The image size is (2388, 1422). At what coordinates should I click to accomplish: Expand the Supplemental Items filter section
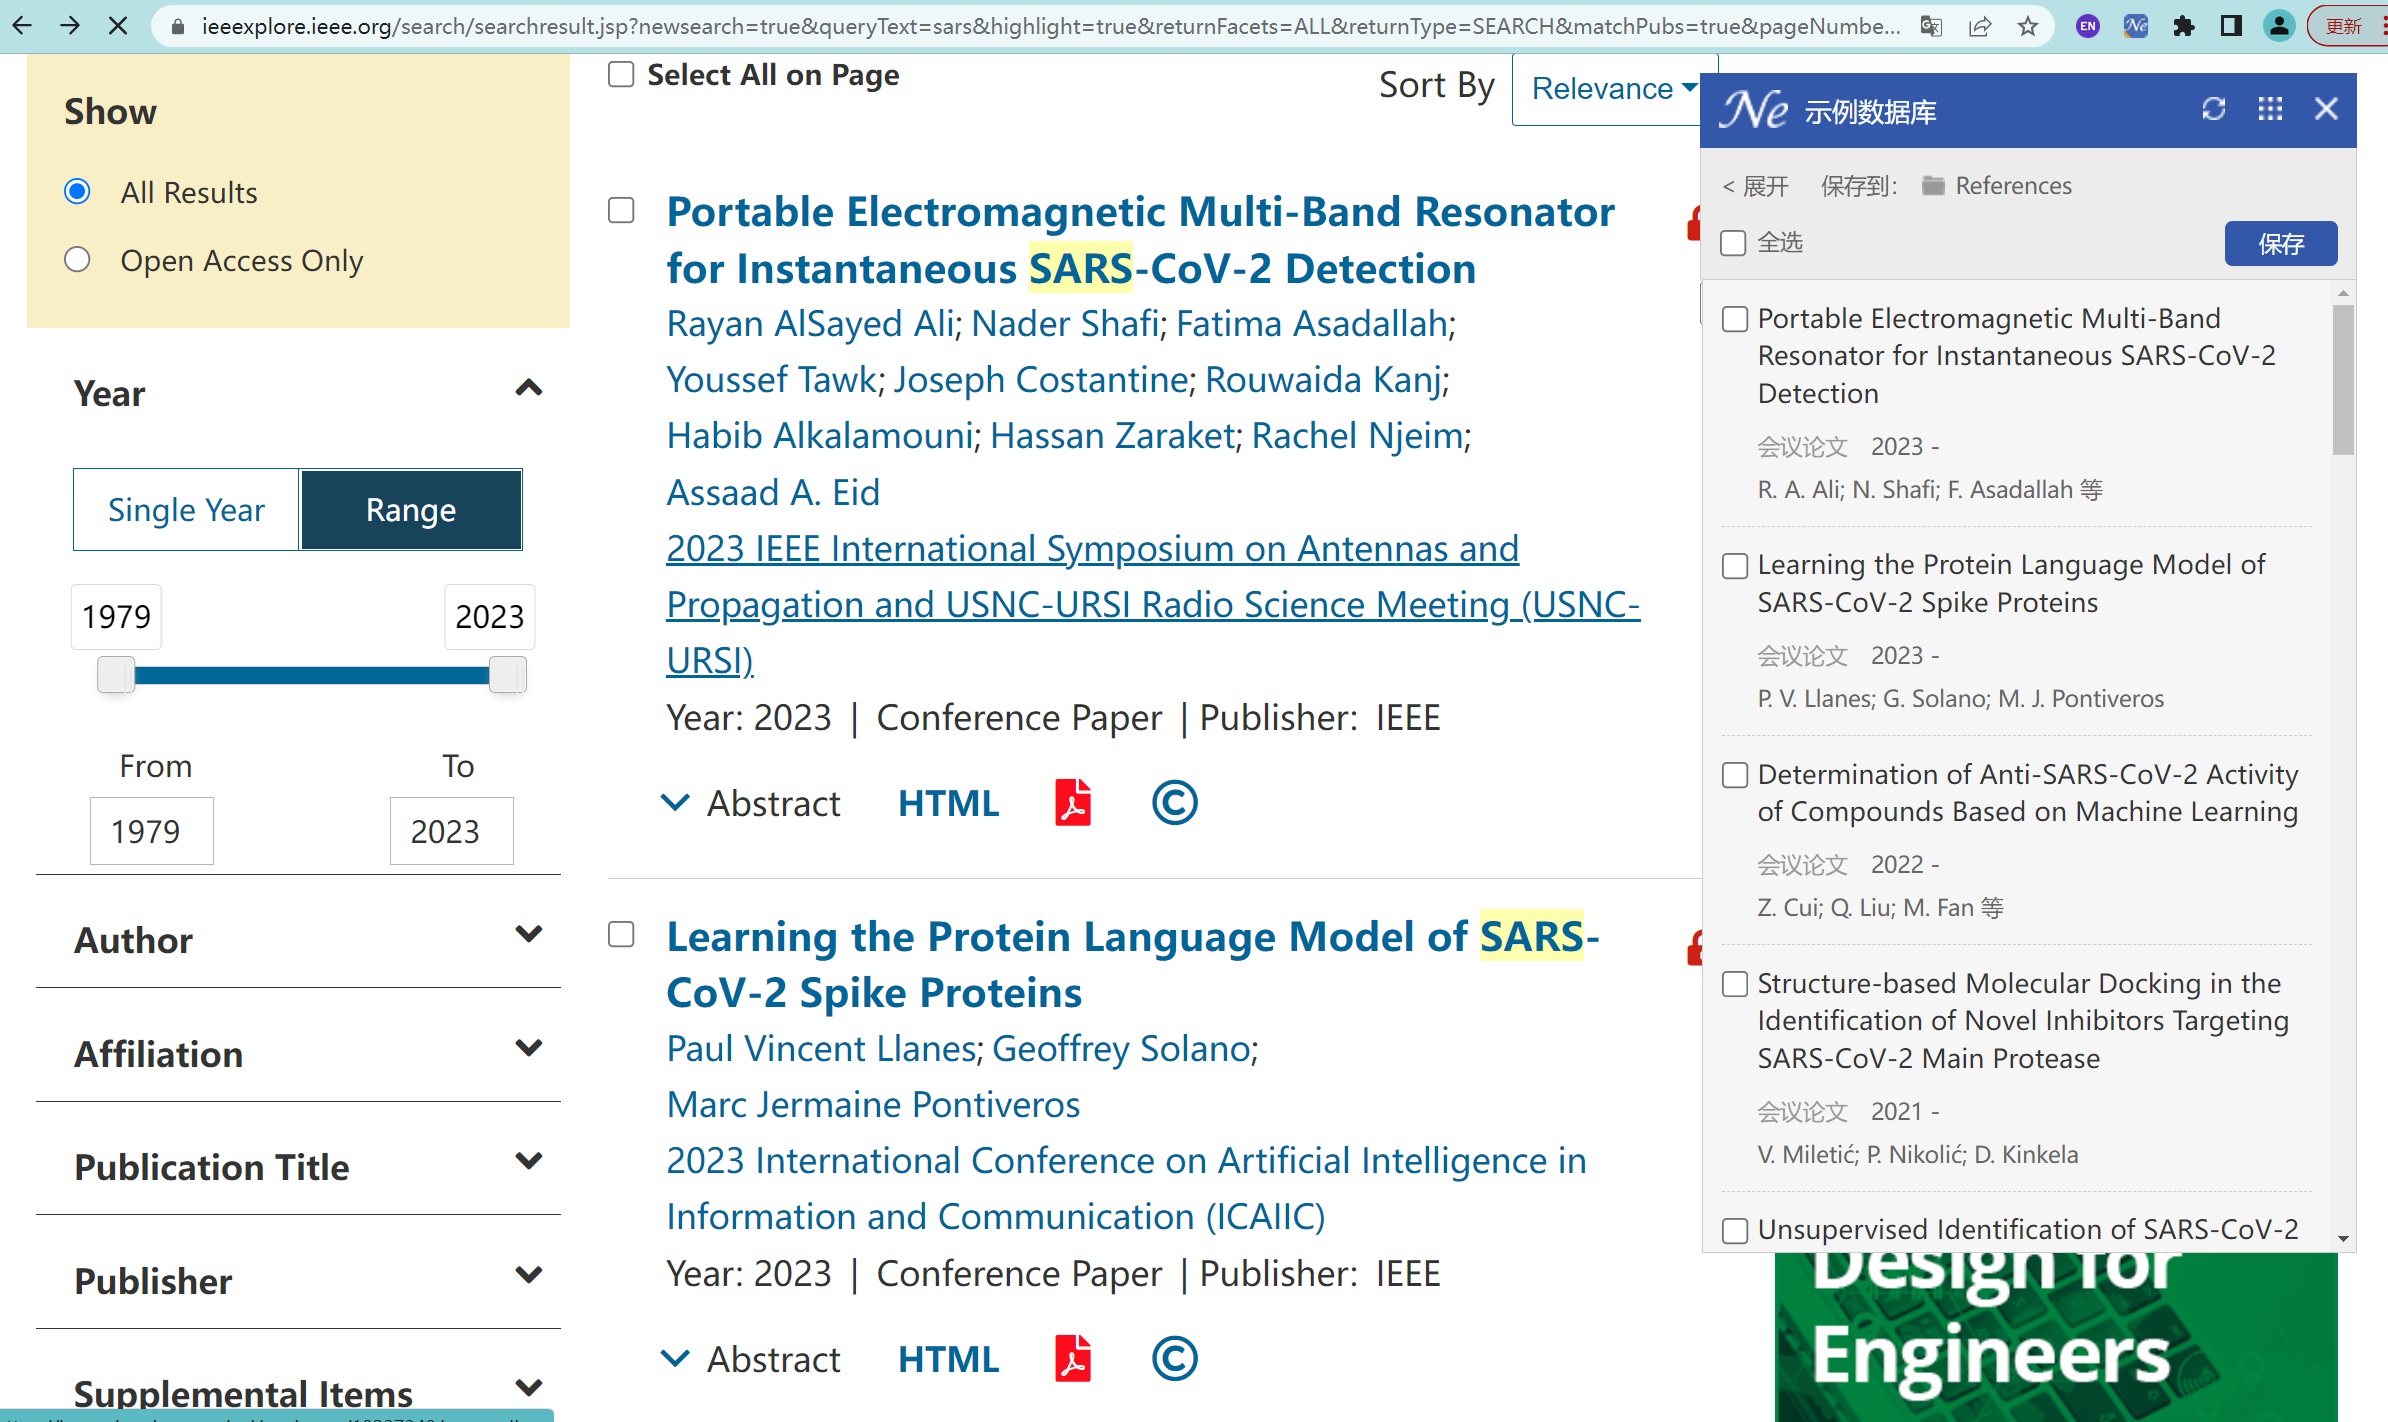pyautogui.click(x=528, y=1388)
